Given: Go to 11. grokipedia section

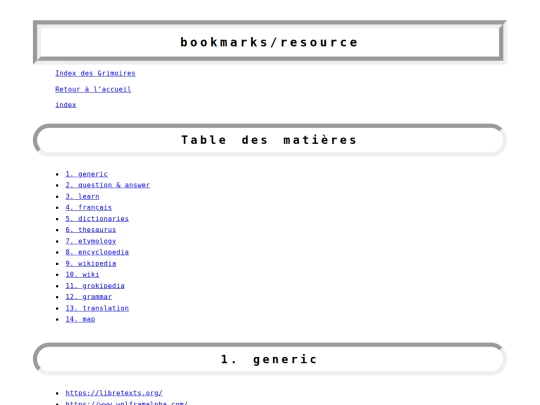Looking at the screenshot, I should point(95,285).
